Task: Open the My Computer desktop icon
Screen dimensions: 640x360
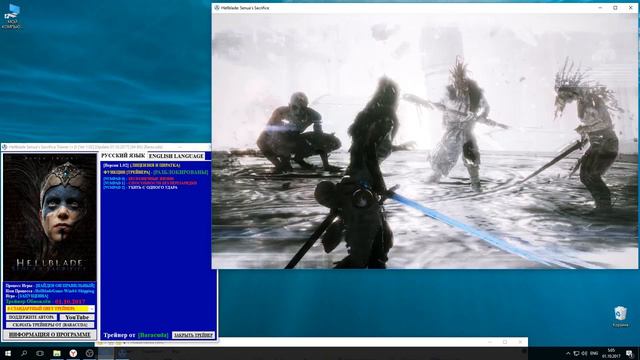Action: tap(12, 17)
